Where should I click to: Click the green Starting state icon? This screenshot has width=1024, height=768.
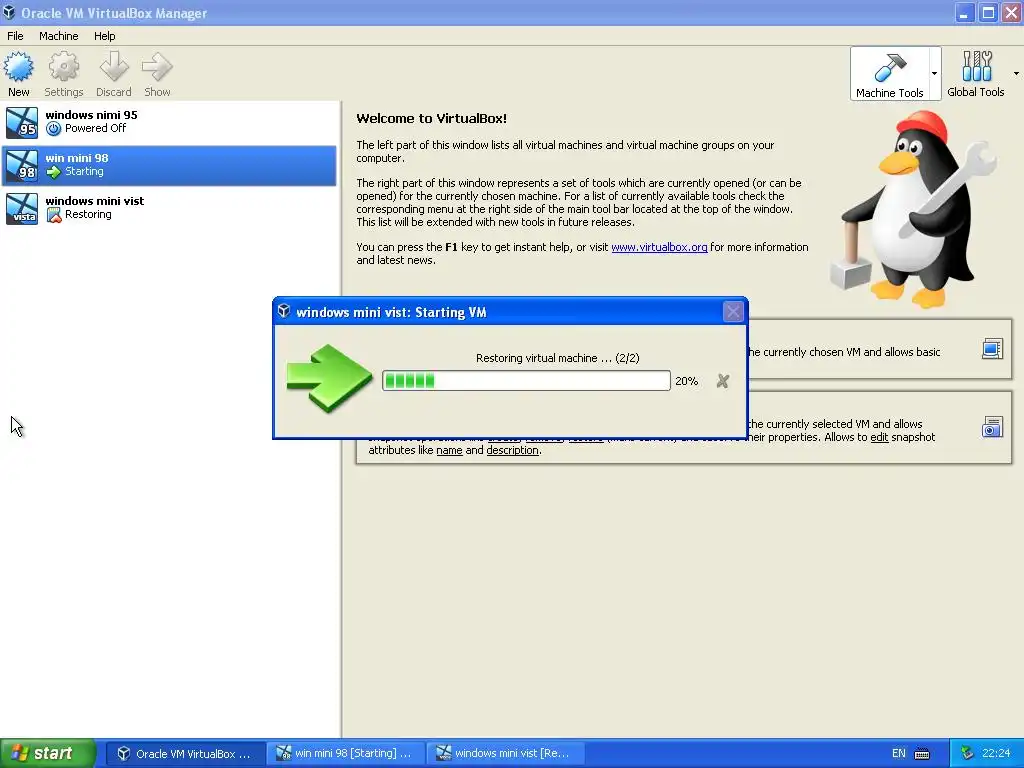[x=54, y=172]
